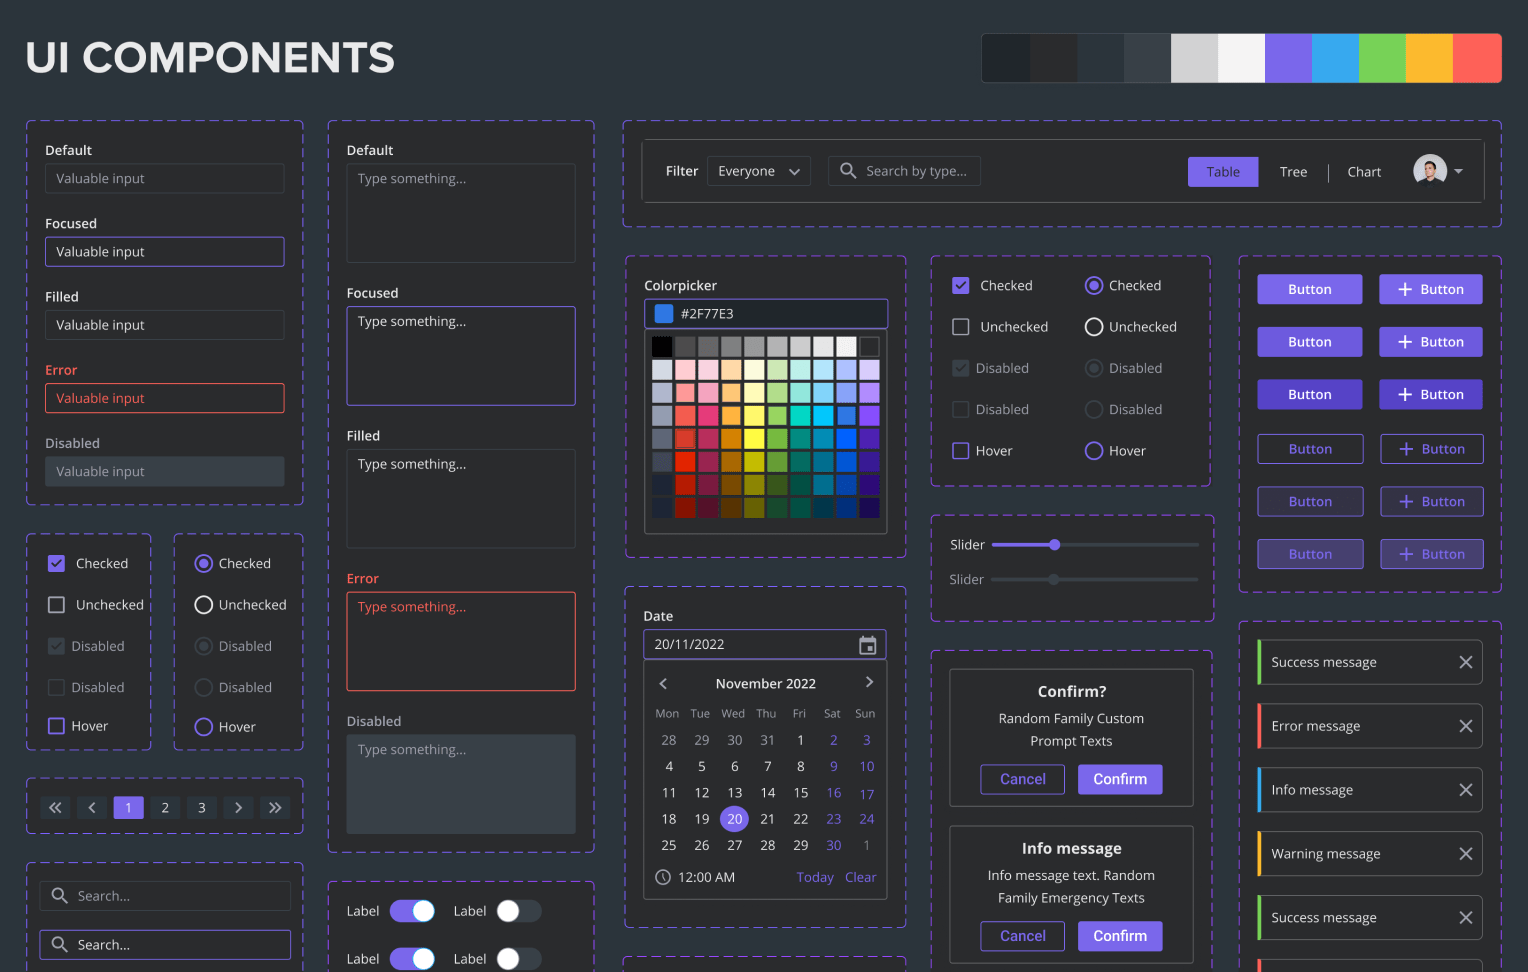Tick the Unchecked checkbox in the left panel
Viewport: 1528px width, 972px height.
(x=57, y=605)
